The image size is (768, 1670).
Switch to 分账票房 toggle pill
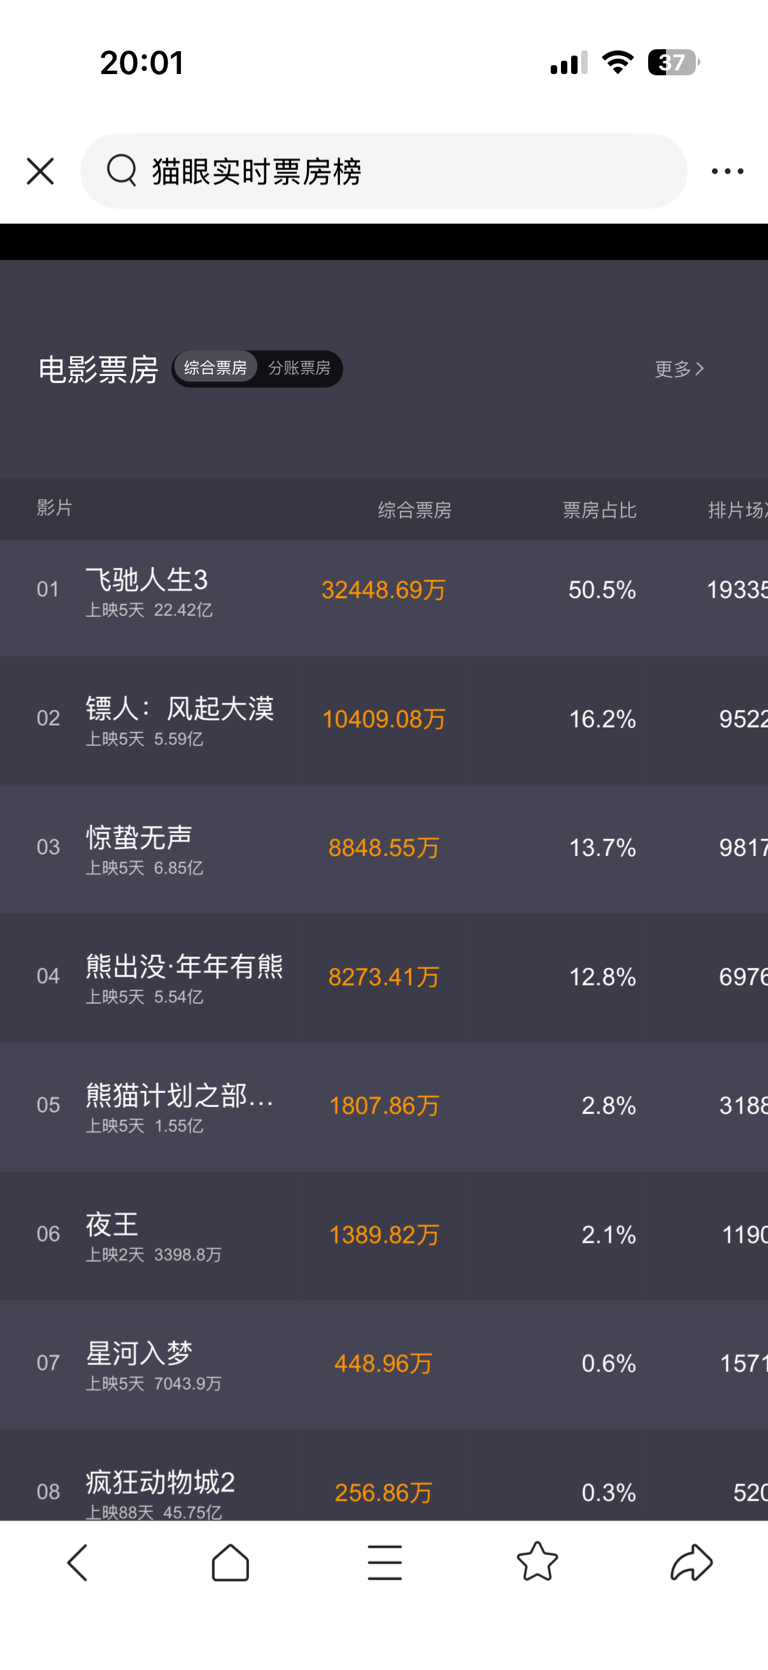[299, 368]
